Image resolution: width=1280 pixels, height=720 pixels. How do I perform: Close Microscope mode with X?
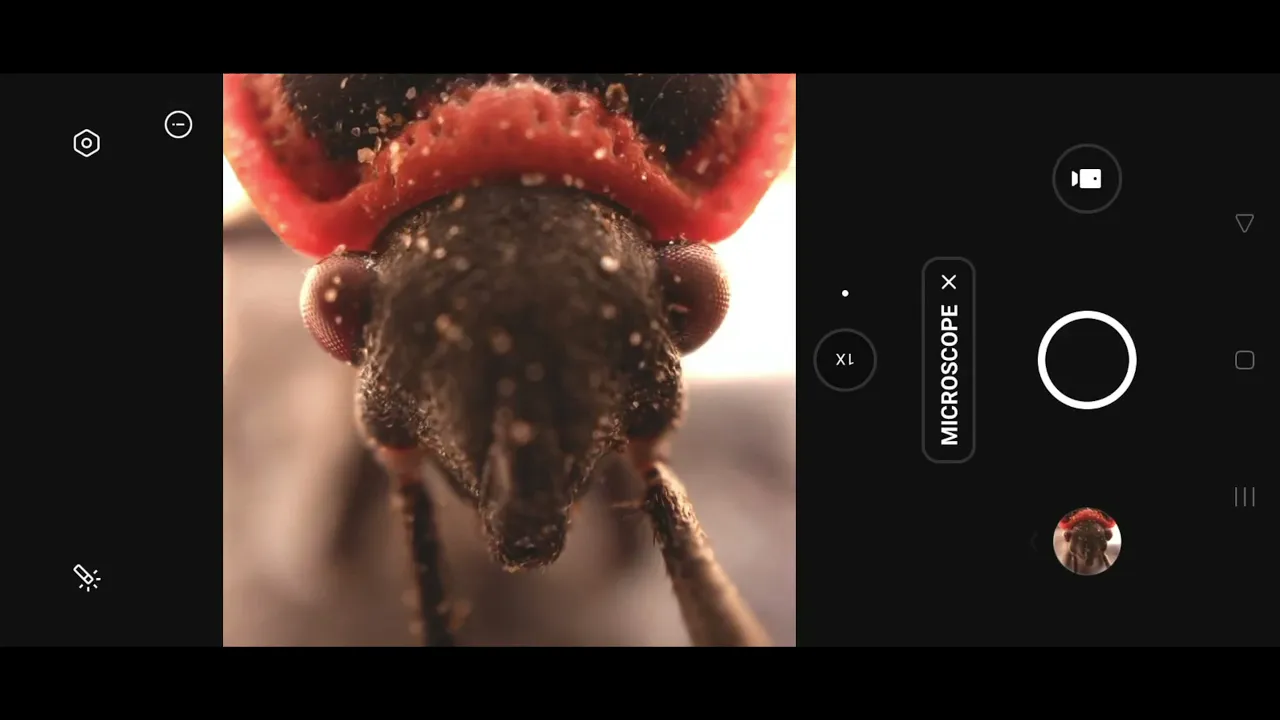(949, 282)
